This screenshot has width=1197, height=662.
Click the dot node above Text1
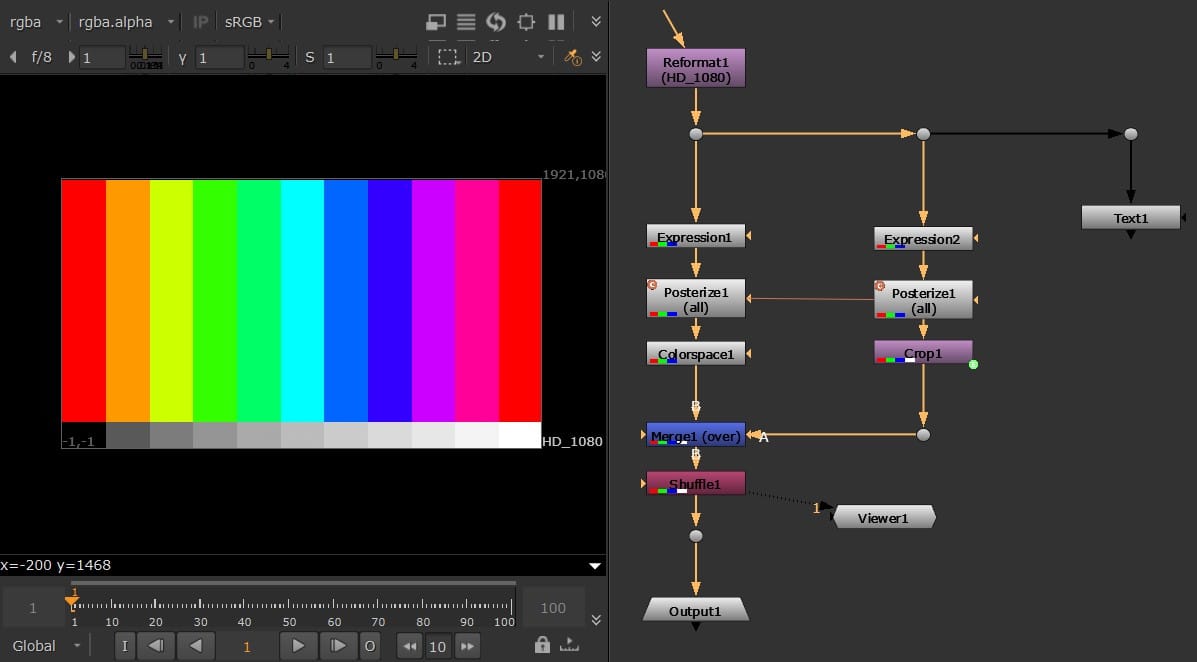tap(1131, 134)
